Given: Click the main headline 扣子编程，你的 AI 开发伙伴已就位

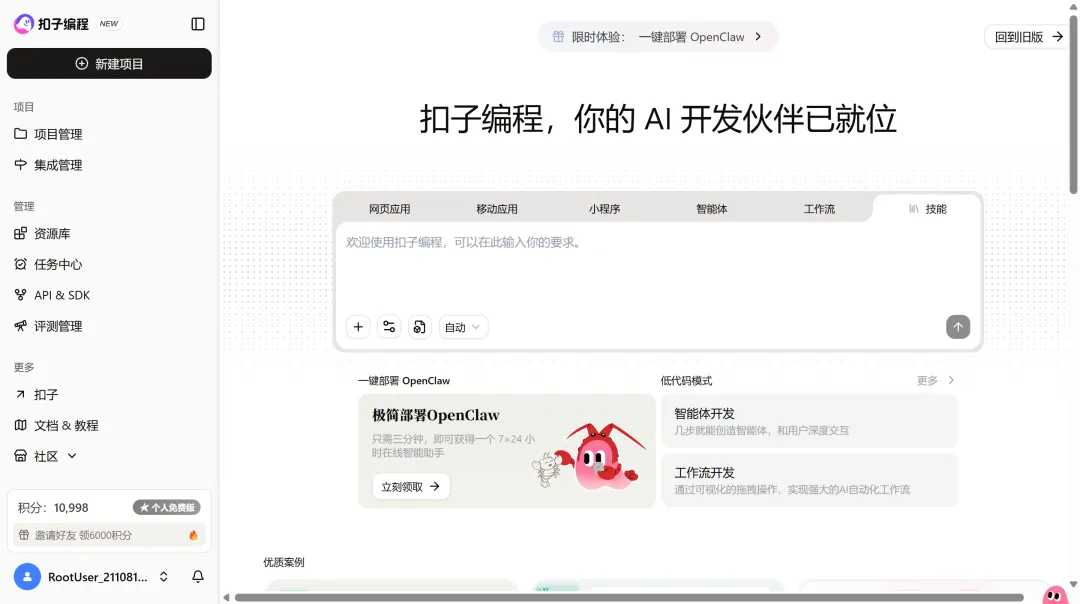Looking at the screenshot, I should tap(658, 118).
